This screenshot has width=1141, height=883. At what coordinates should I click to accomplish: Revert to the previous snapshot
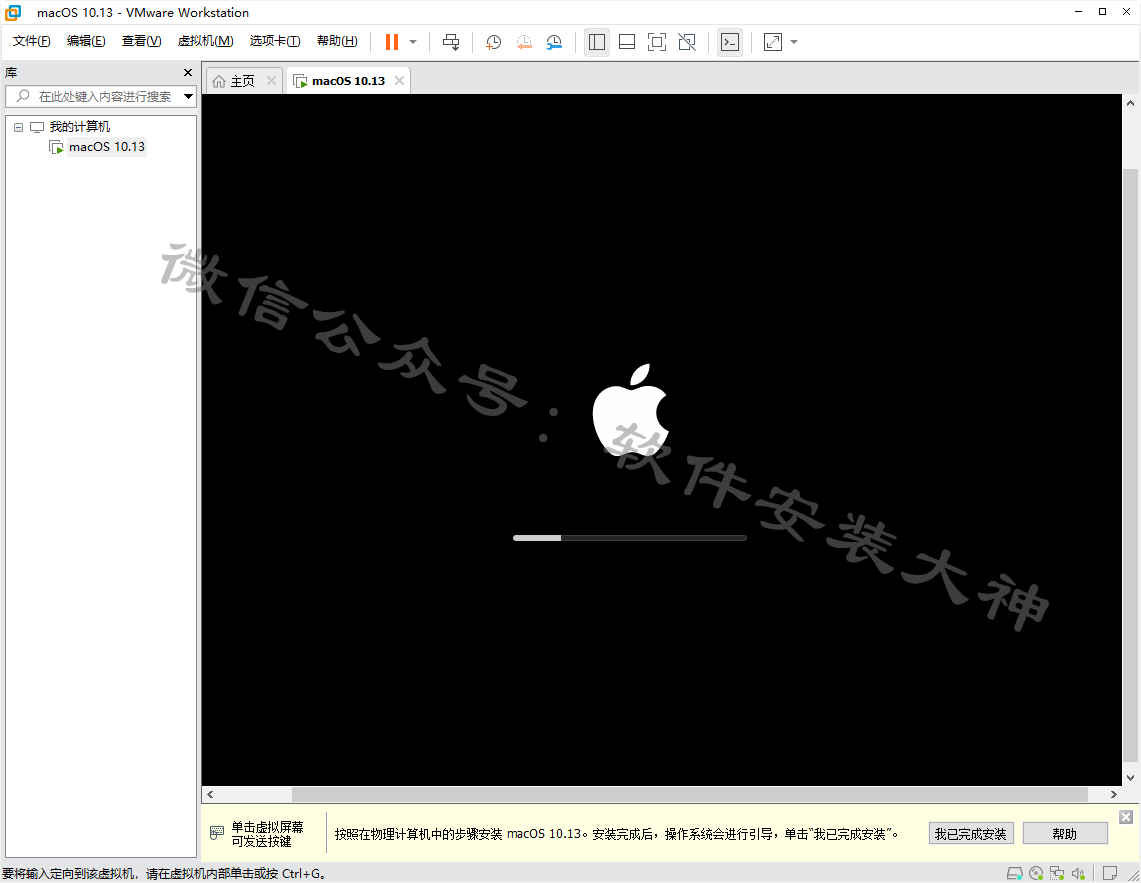click(524, 42)
